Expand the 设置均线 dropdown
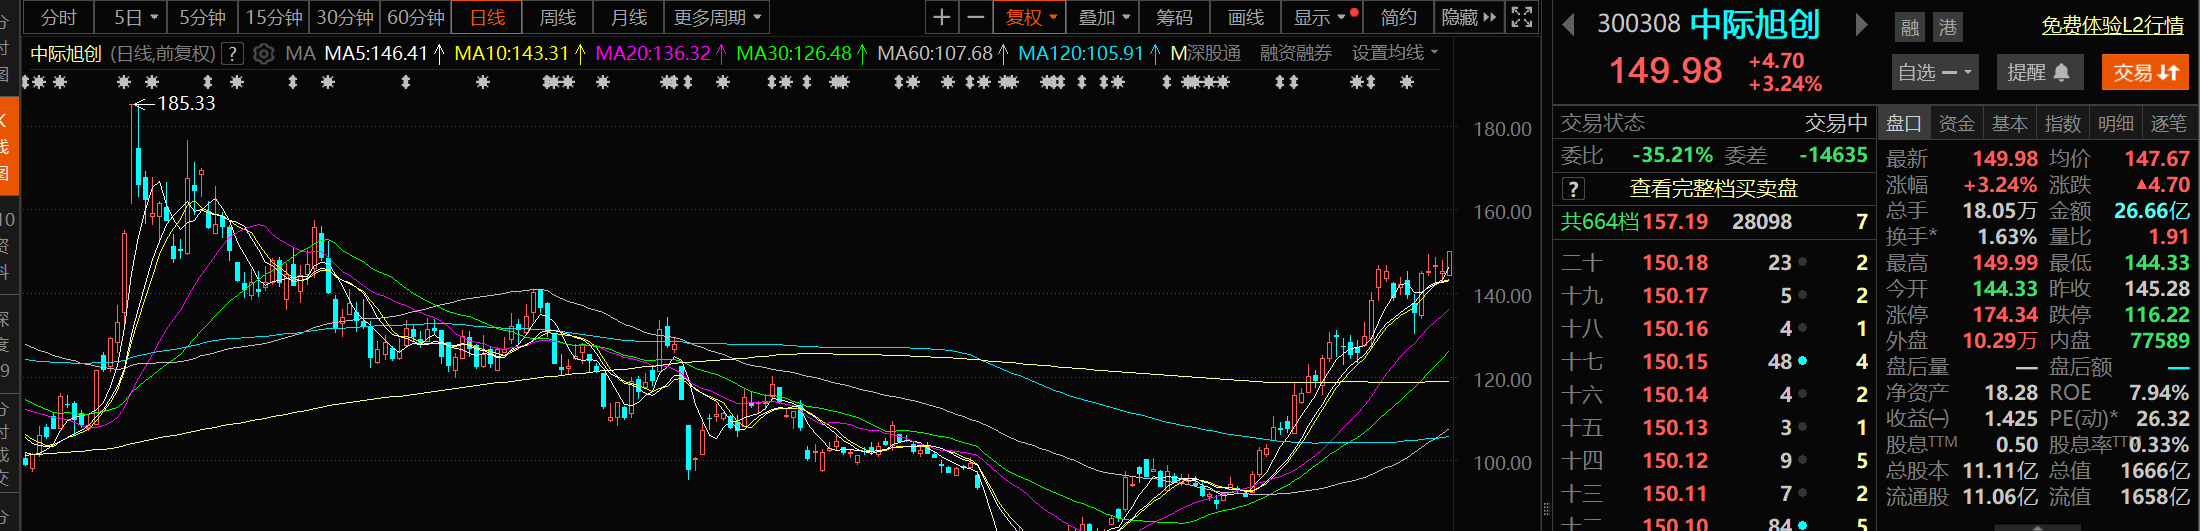 1395,53
